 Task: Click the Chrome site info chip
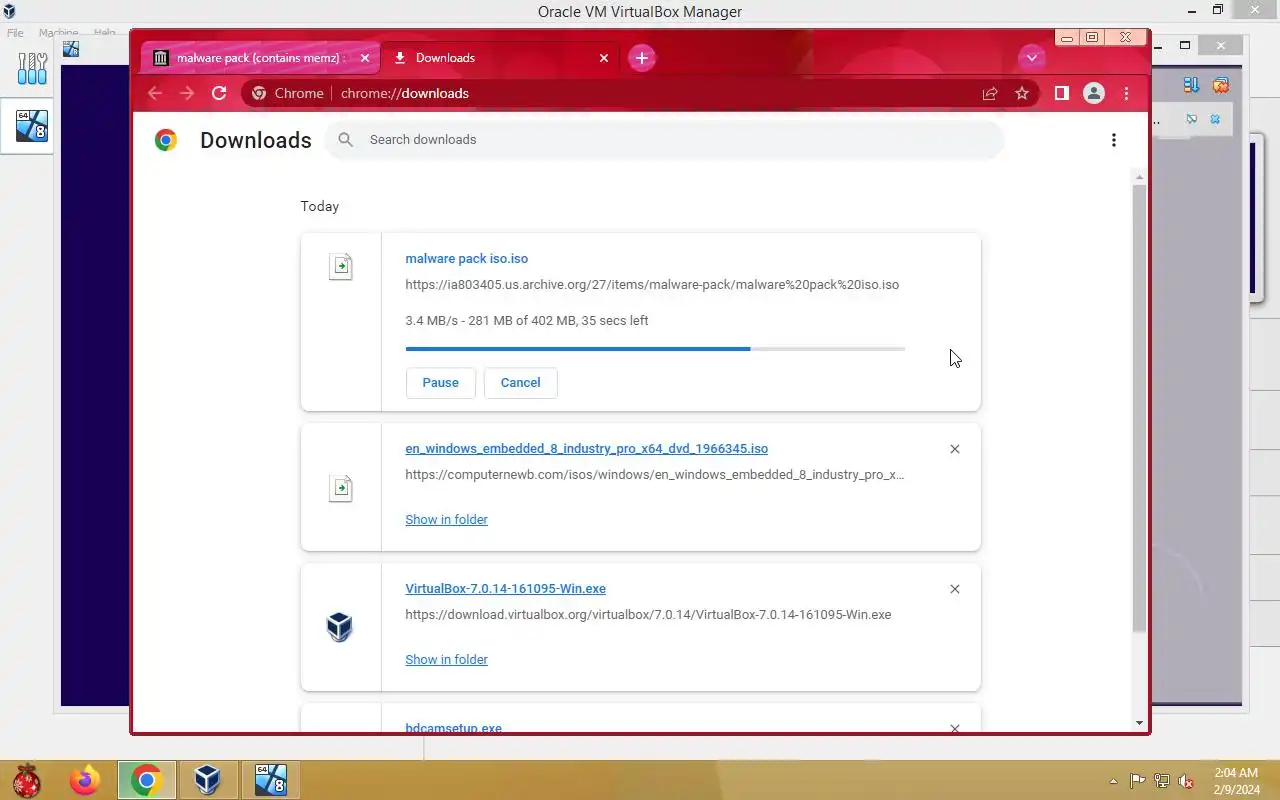(x=288, y=93)
